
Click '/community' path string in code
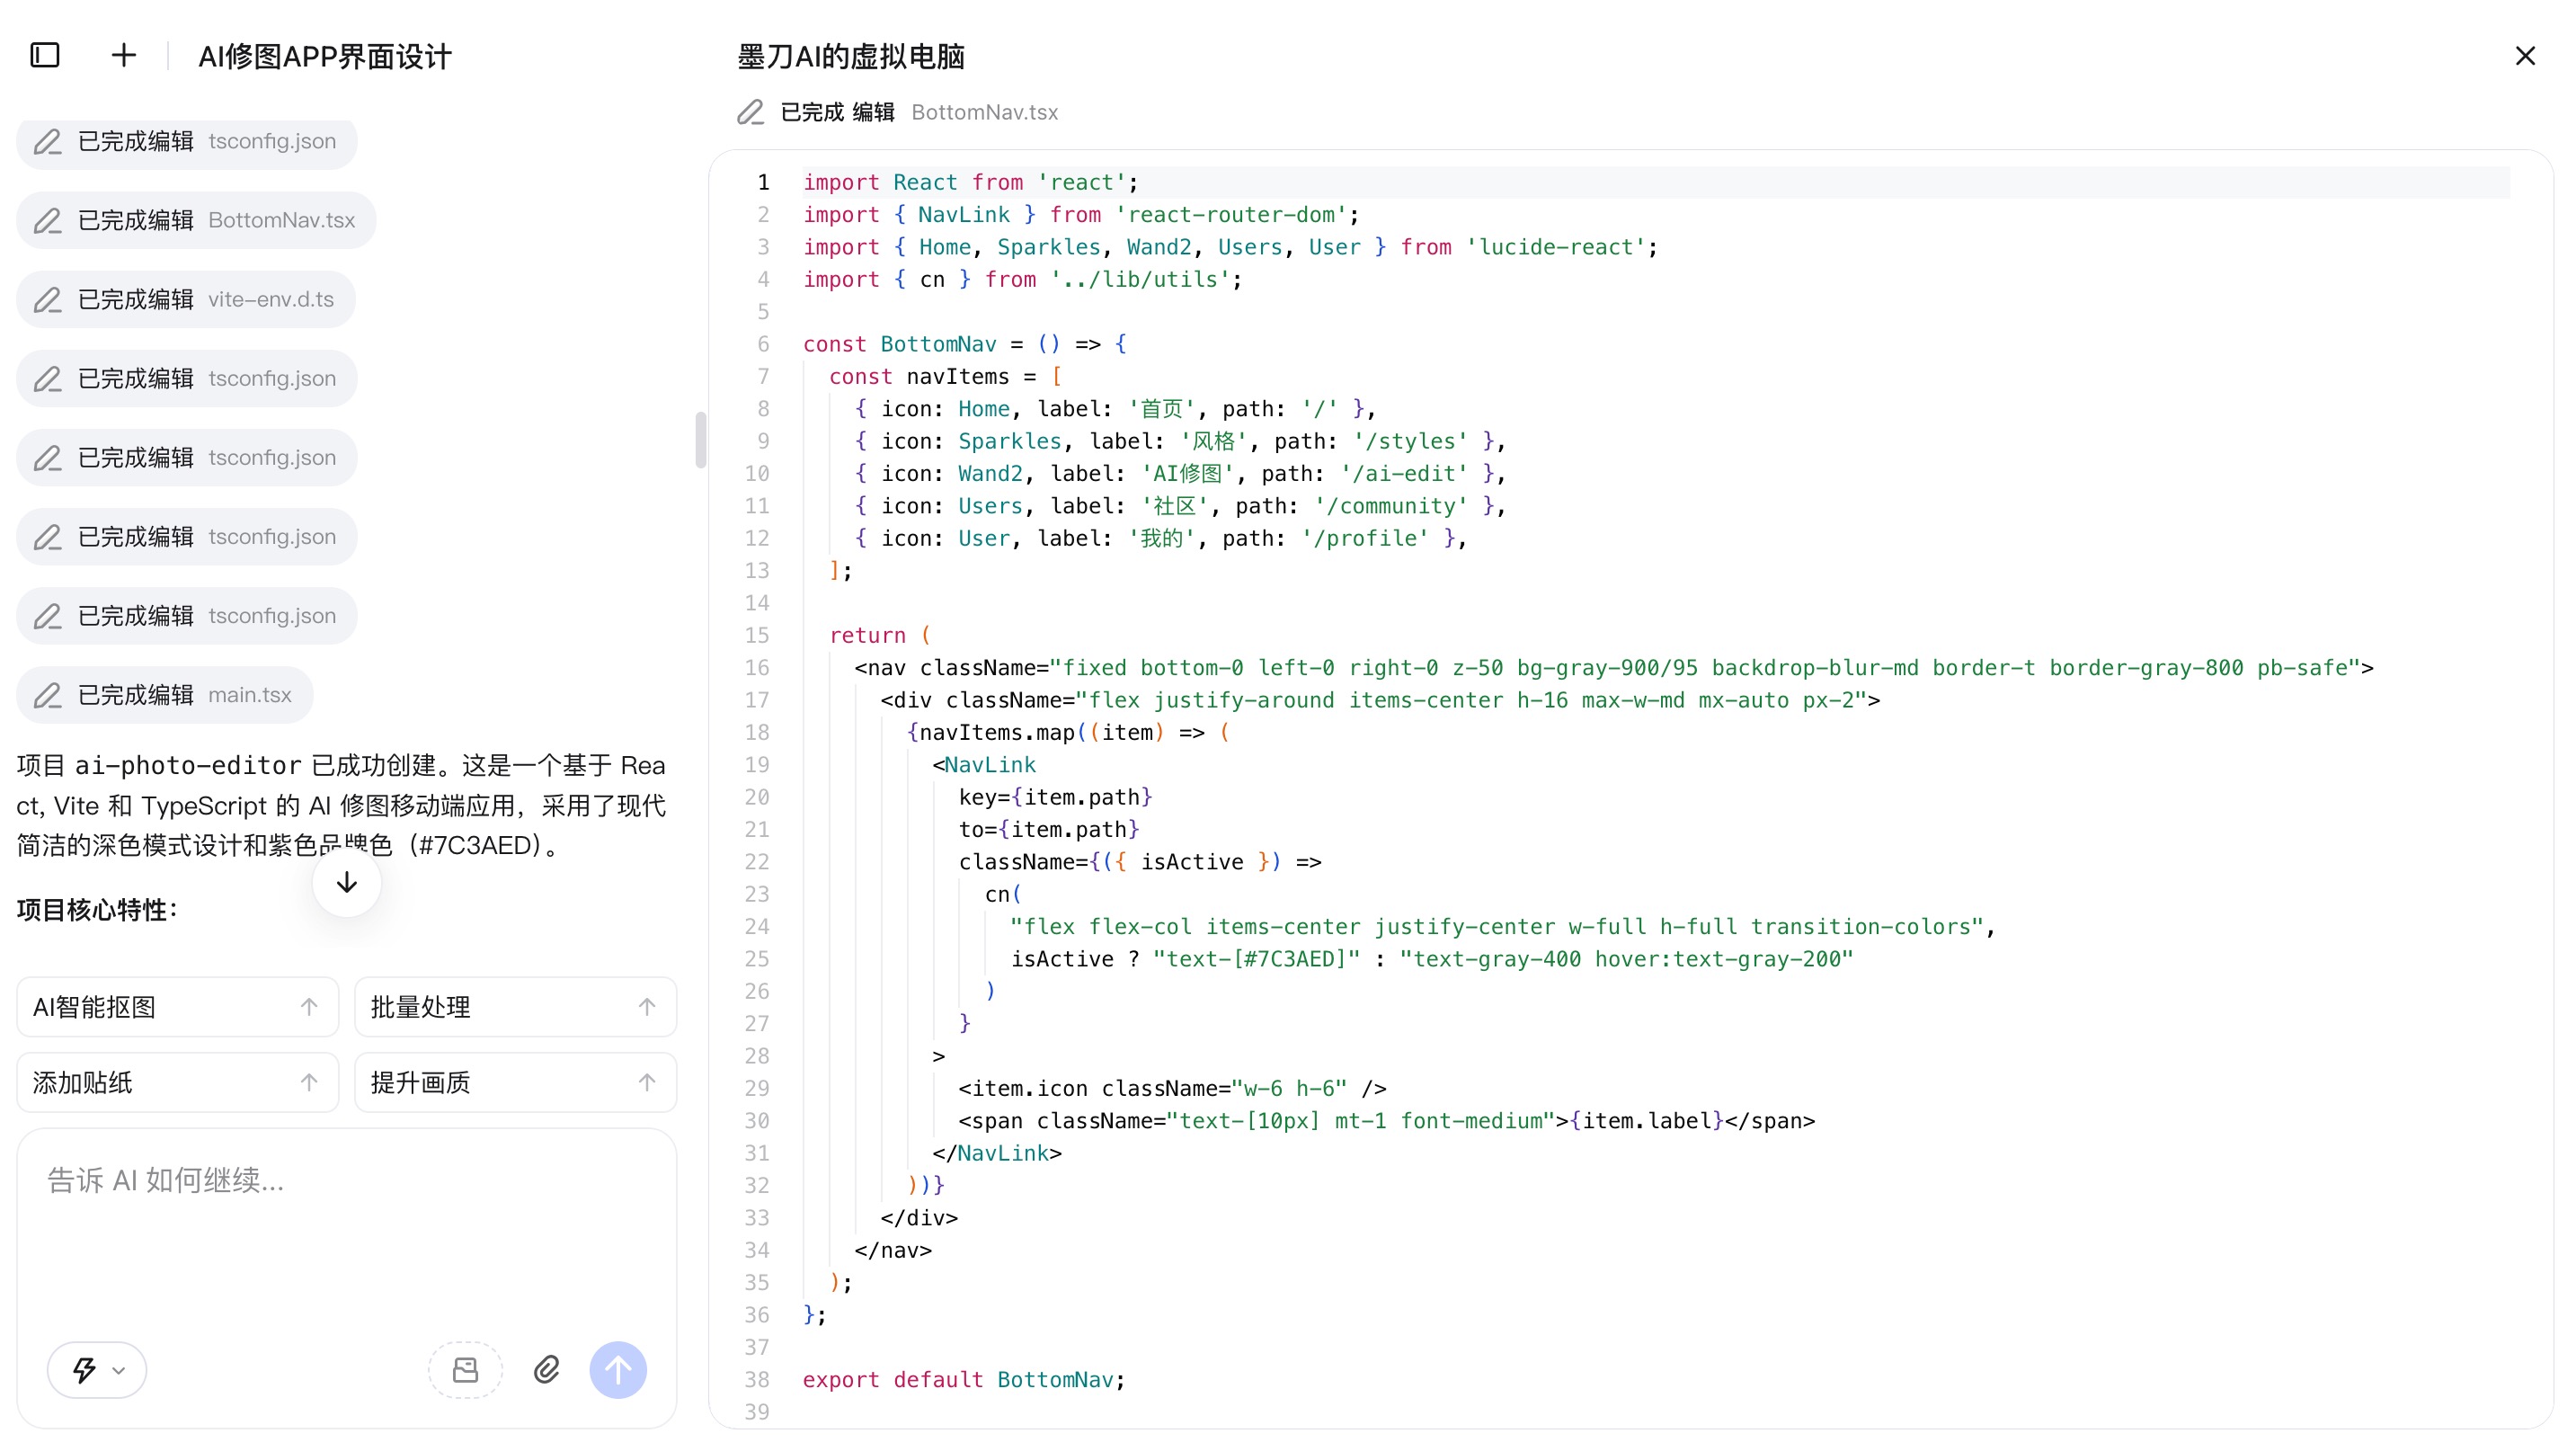click(x=1392, y=506)
